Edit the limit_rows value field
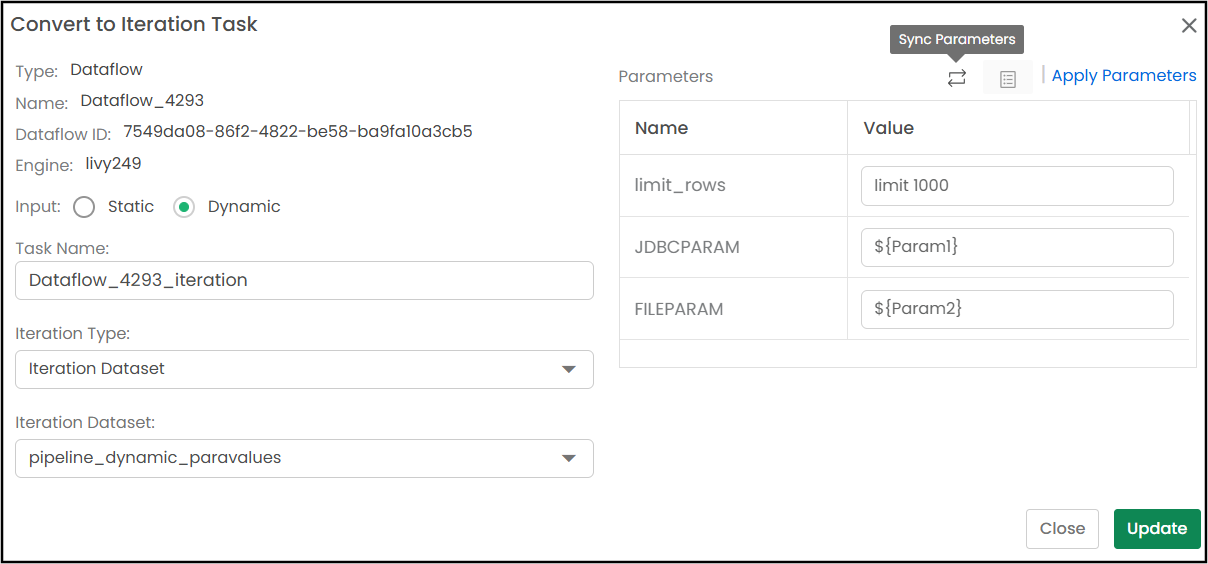Image resolution: width=1208 pixels, height=564 pixels. click(x=1016, y=185)
